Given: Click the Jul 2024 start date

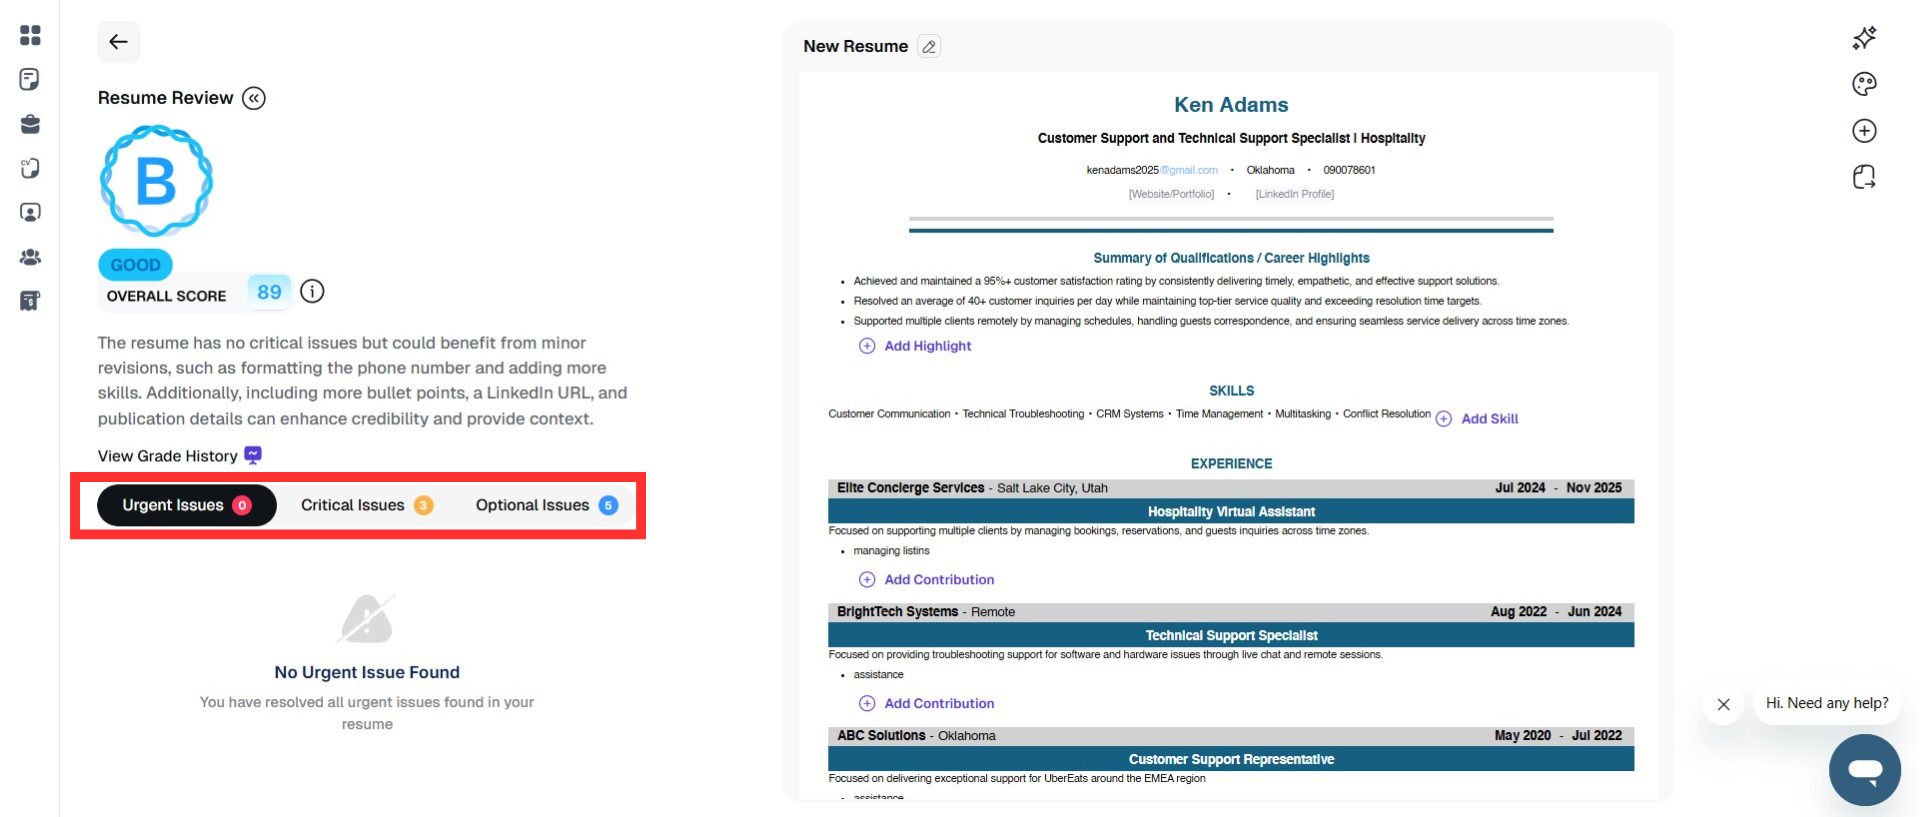Looking at the screenshot, I should [1519, 488].
